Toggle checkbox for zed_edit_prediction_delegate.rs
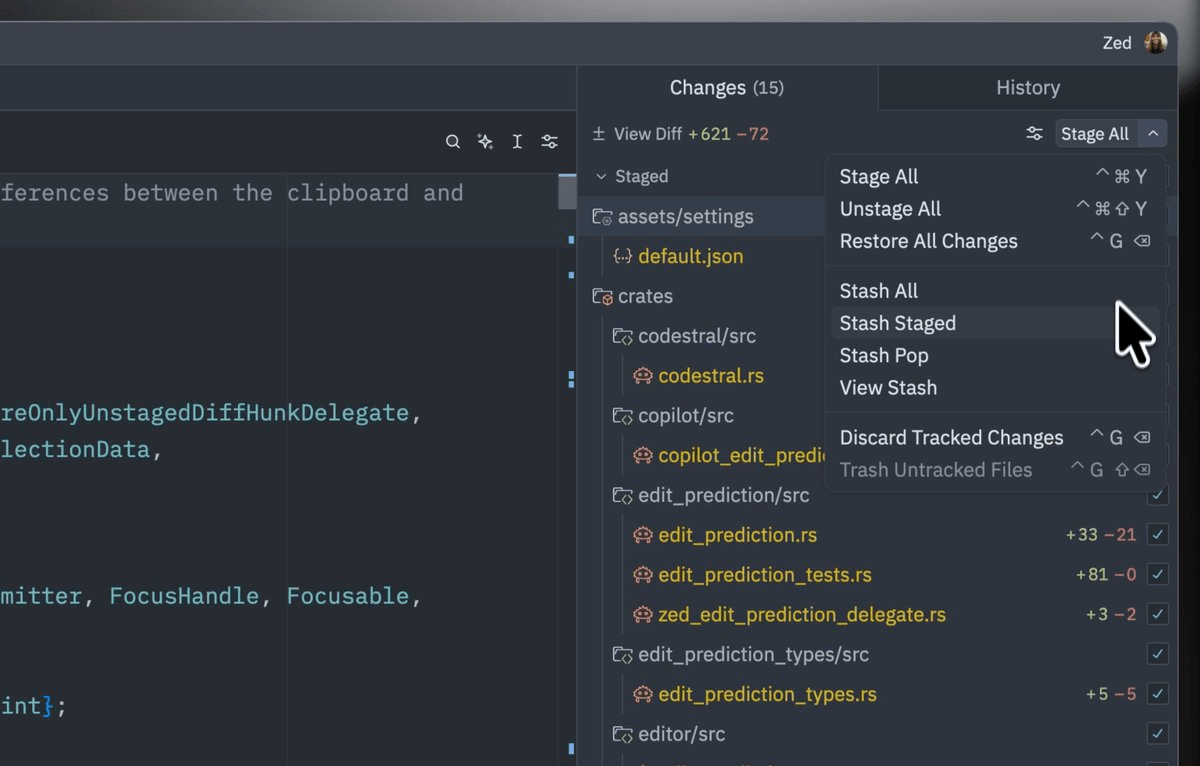Viewport: 1200px width, 766px height. click(1158, 614)
